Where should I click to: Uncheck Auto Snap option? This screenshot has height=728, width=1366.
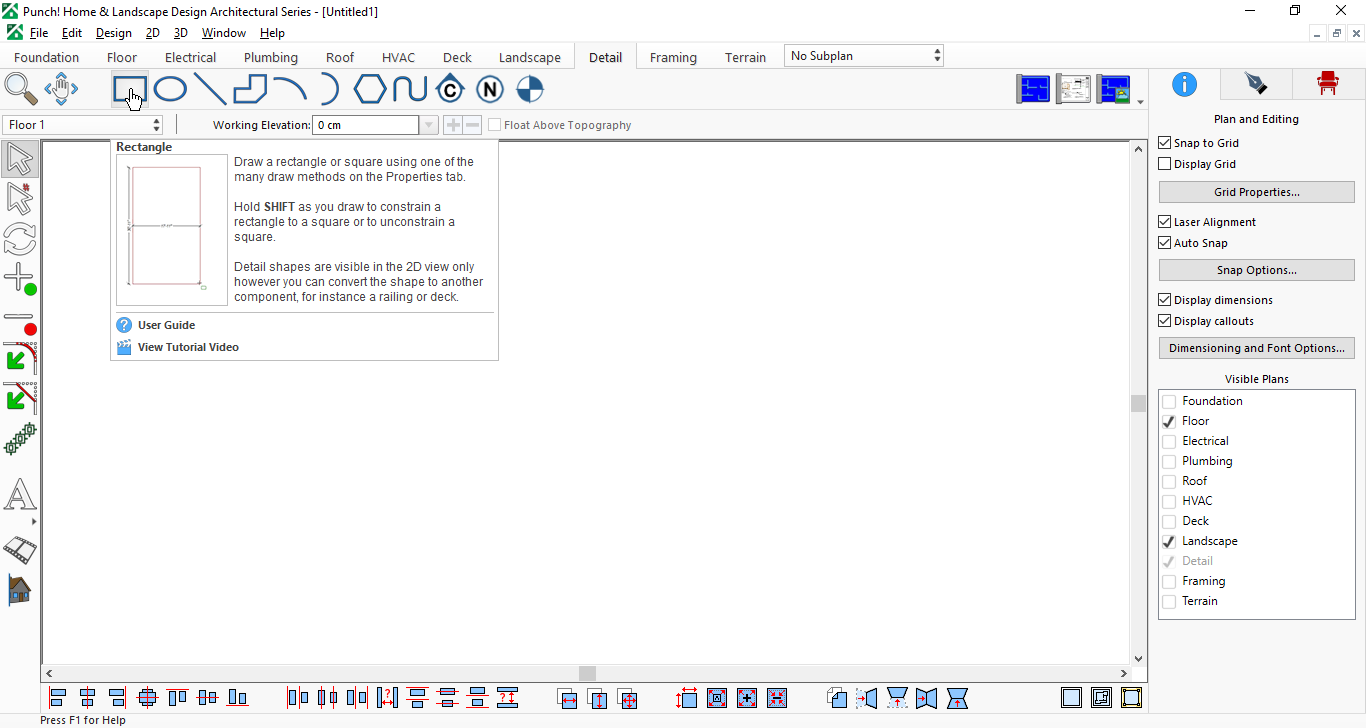(x=1164, y=243)
